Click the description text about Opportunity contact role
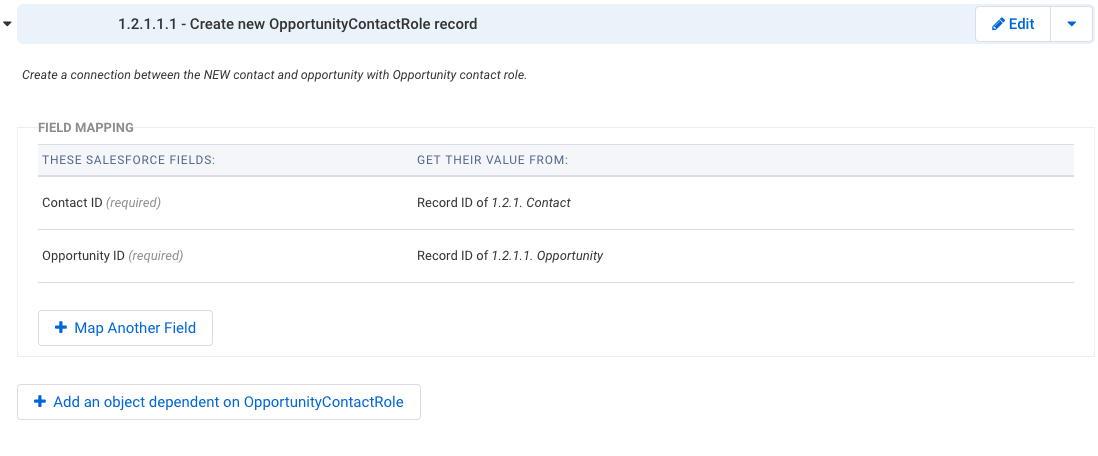 (274, 75)
